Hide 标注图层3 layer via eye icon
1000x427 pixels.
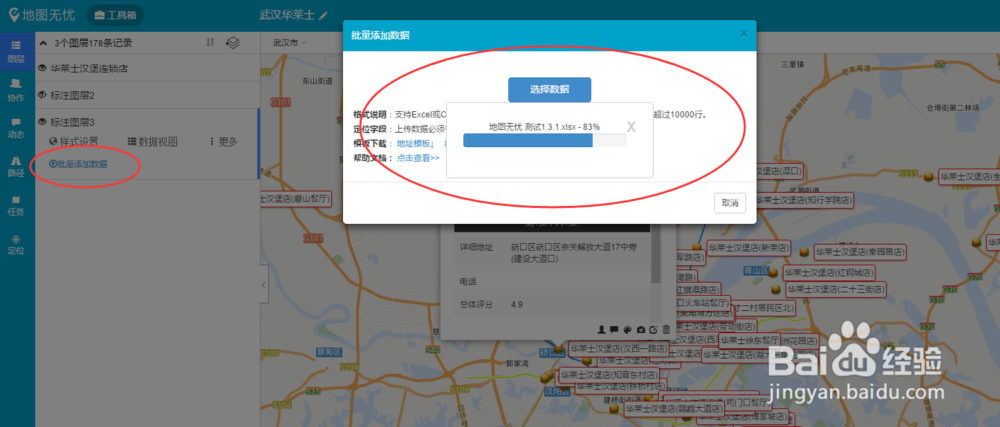pos(43,122)
